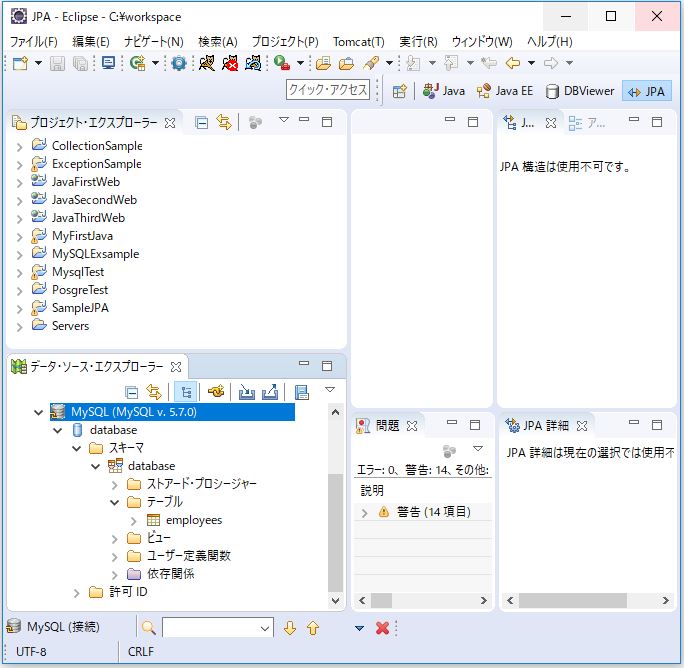
Task: Open the Java EE perspective
Action: point(504,91)
